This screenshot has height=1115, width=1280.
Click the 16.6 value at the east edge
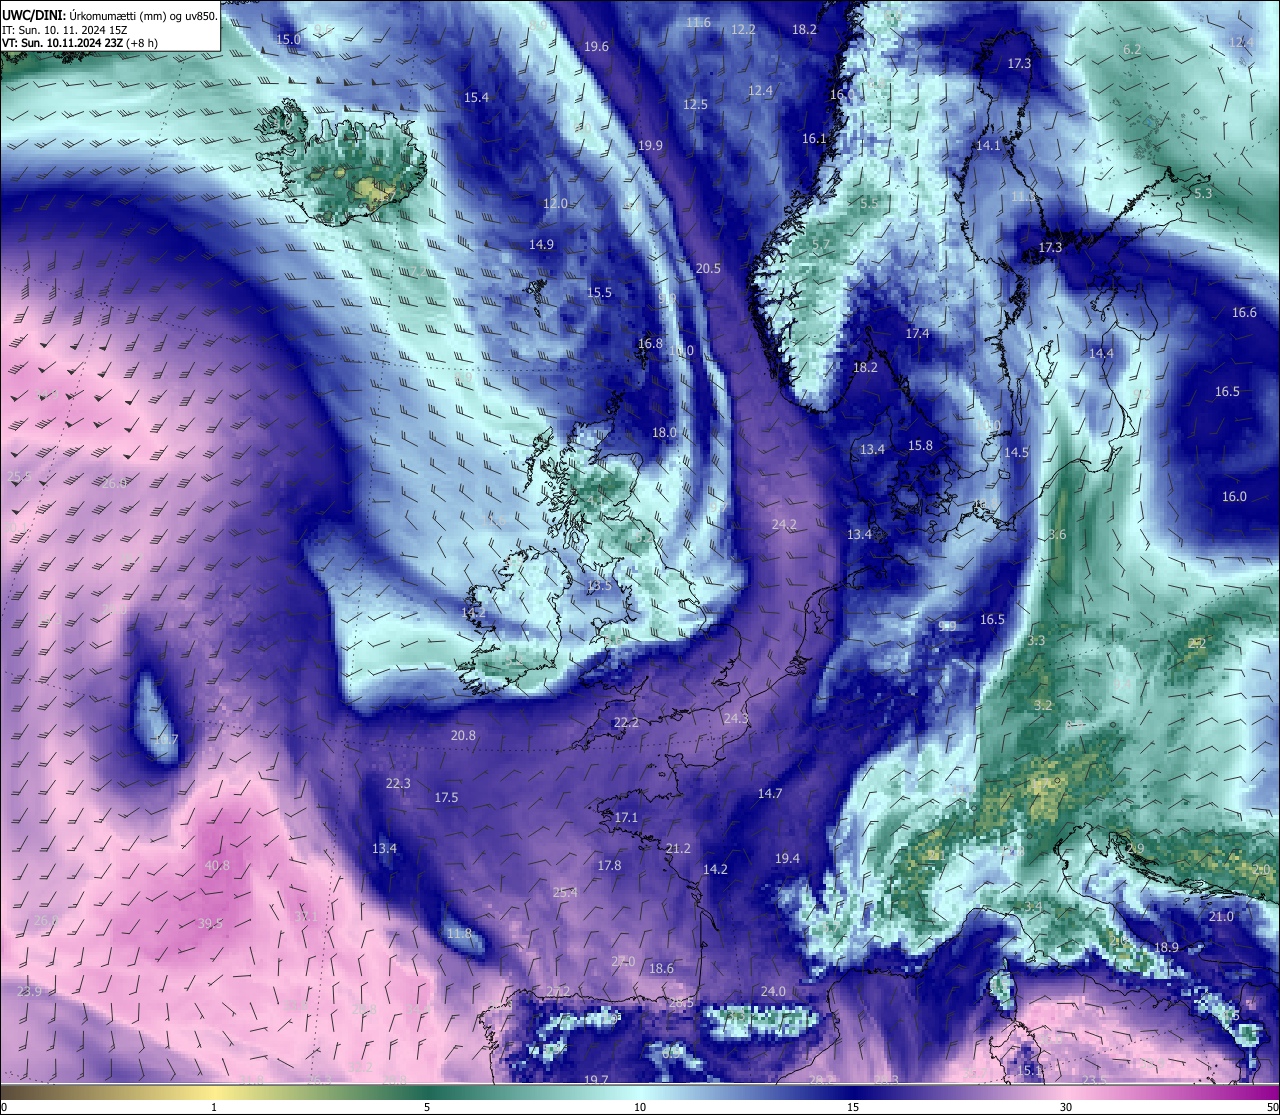(1244, 313)
